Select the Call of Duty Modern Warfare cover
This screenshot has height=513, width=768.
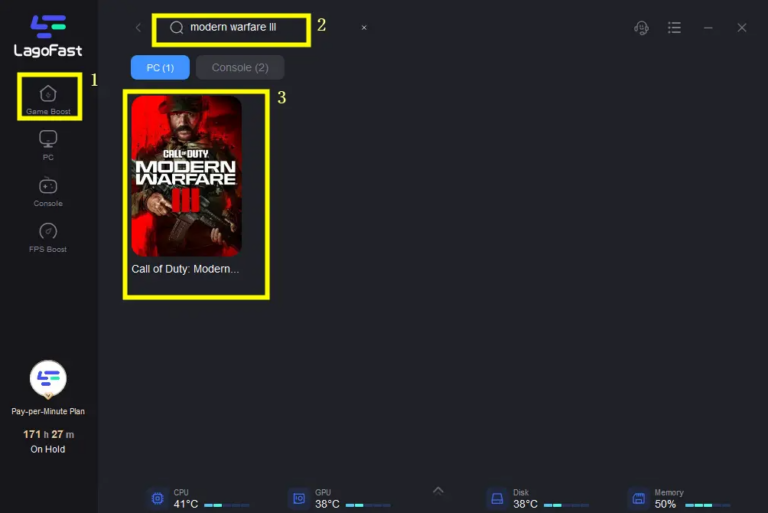(186, 176)
